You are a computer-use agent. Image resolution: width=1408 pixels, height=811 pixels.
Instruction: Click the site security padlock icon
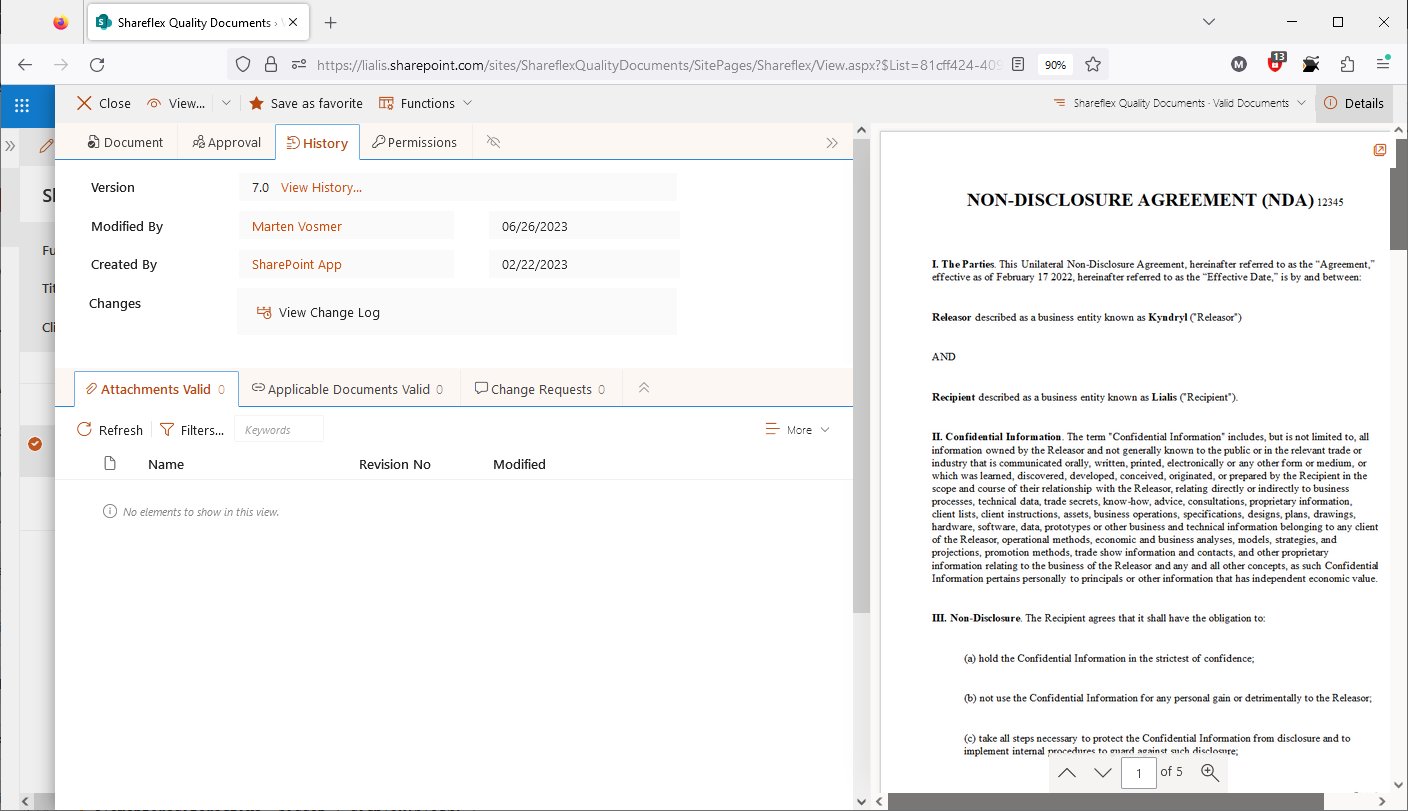click(270, 64)
